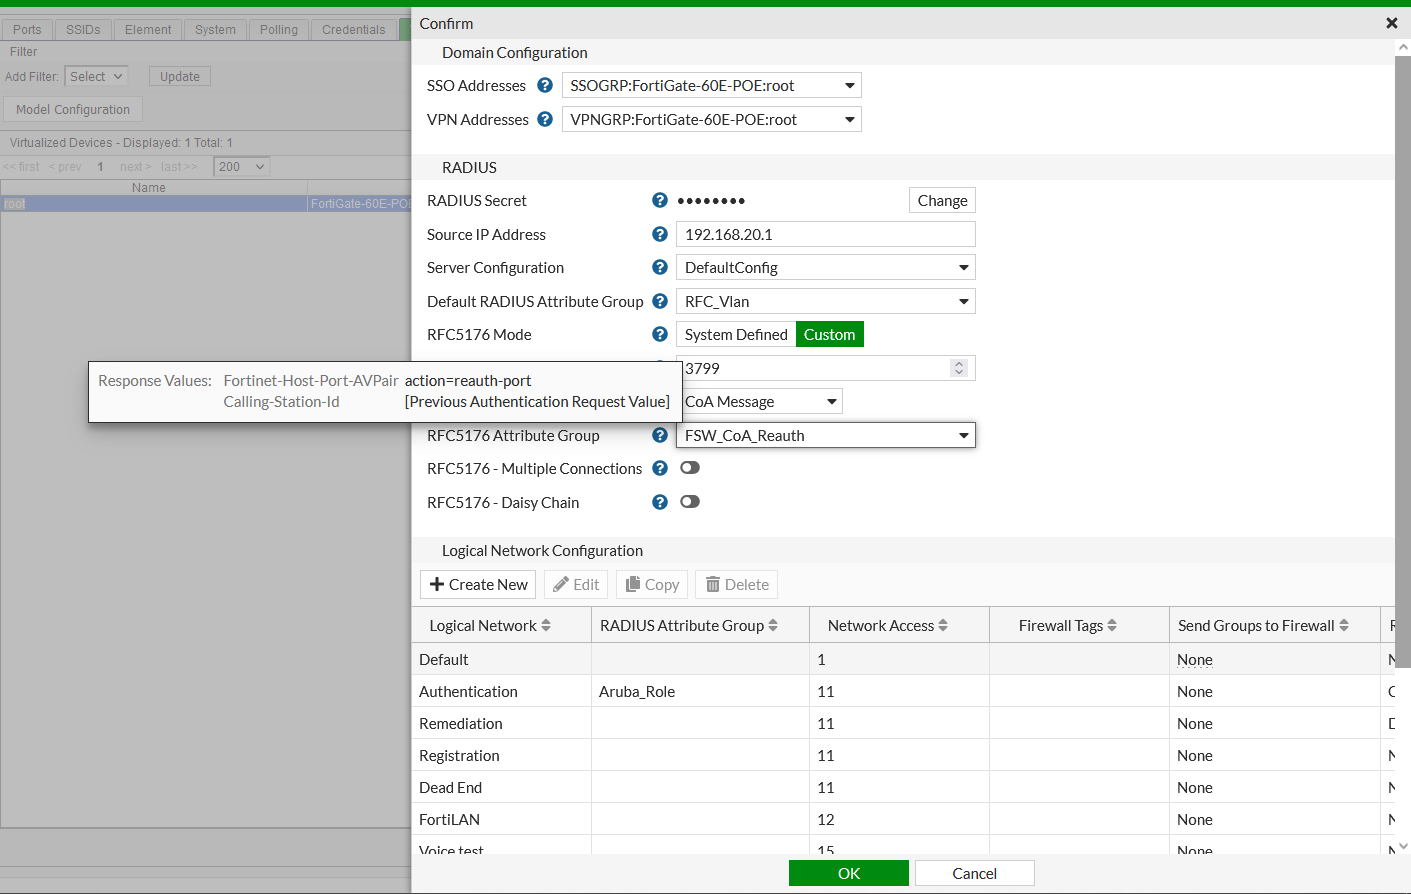
Task: Enable RFC5176 - Multiple Connections
Action: coord(689,467)
